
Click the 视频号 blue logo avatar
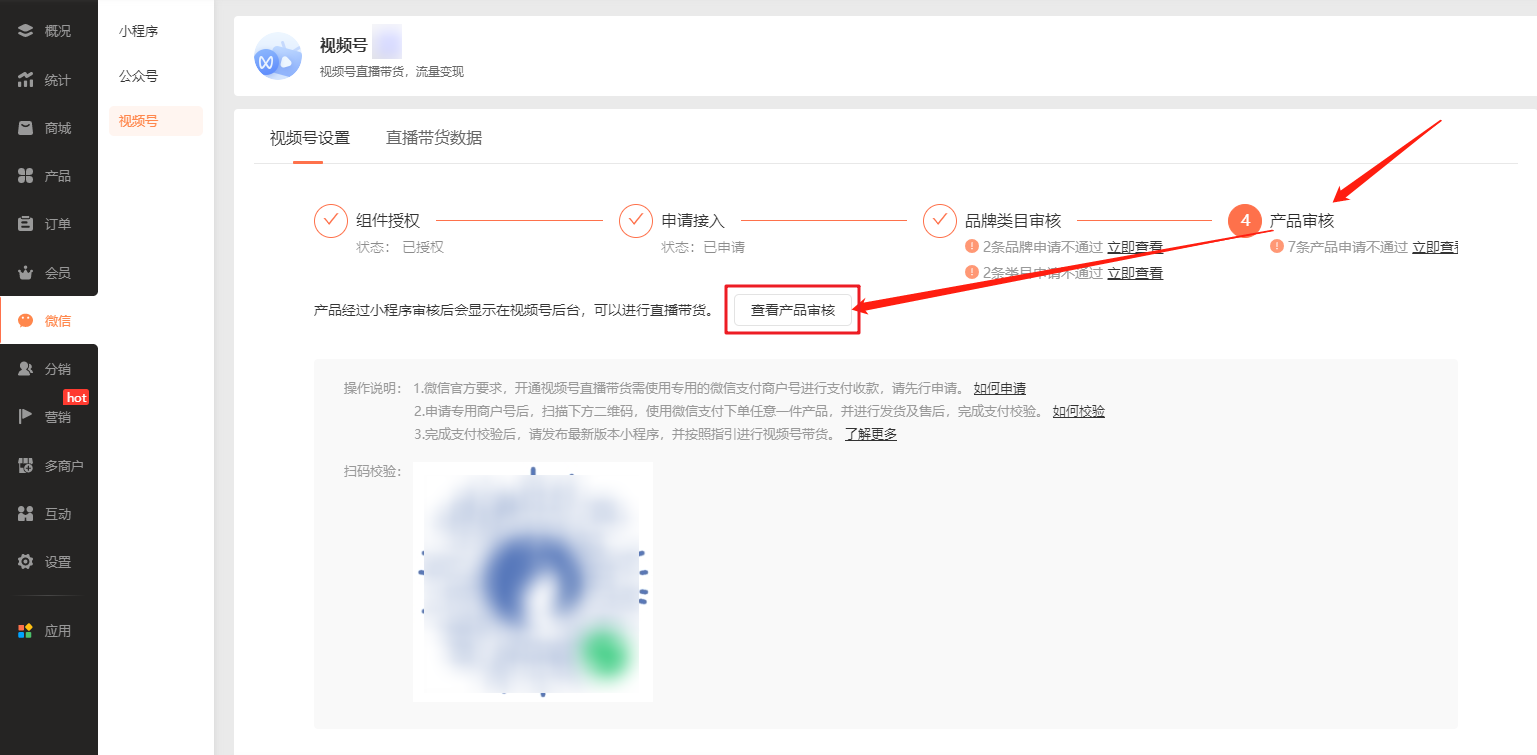(x=277, y=56)
